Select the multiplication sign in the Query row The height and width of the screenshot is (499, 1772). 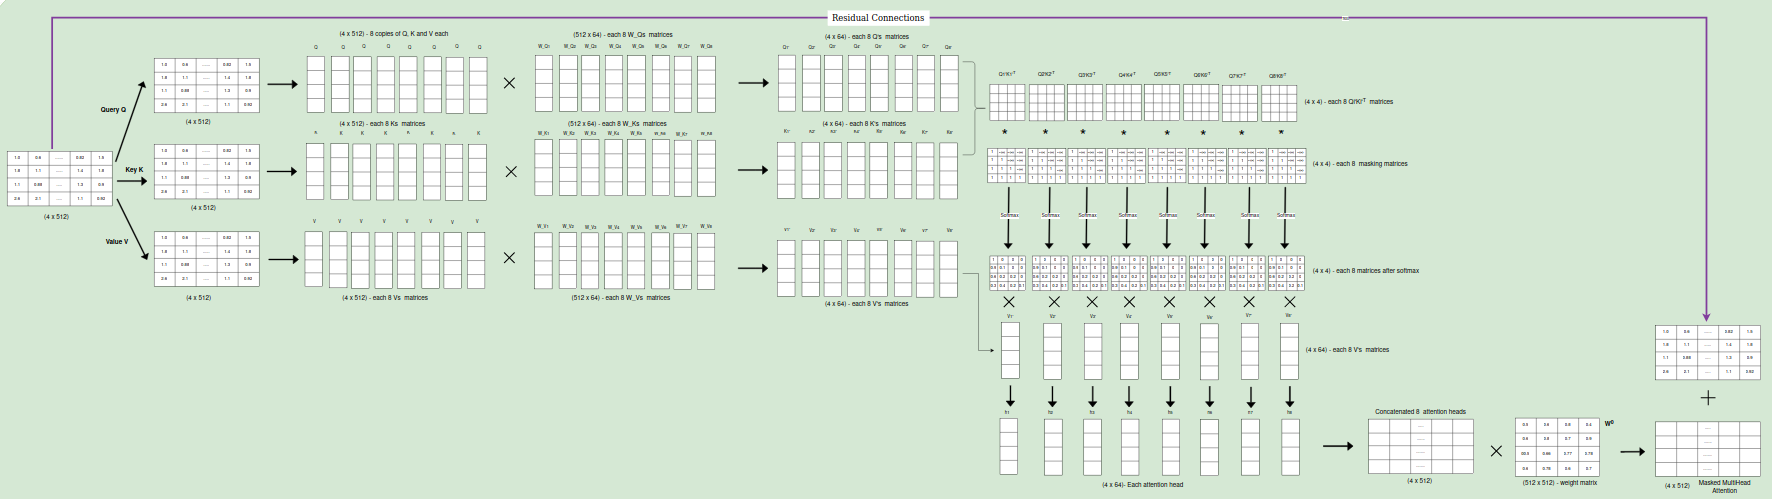coord(510,83)
